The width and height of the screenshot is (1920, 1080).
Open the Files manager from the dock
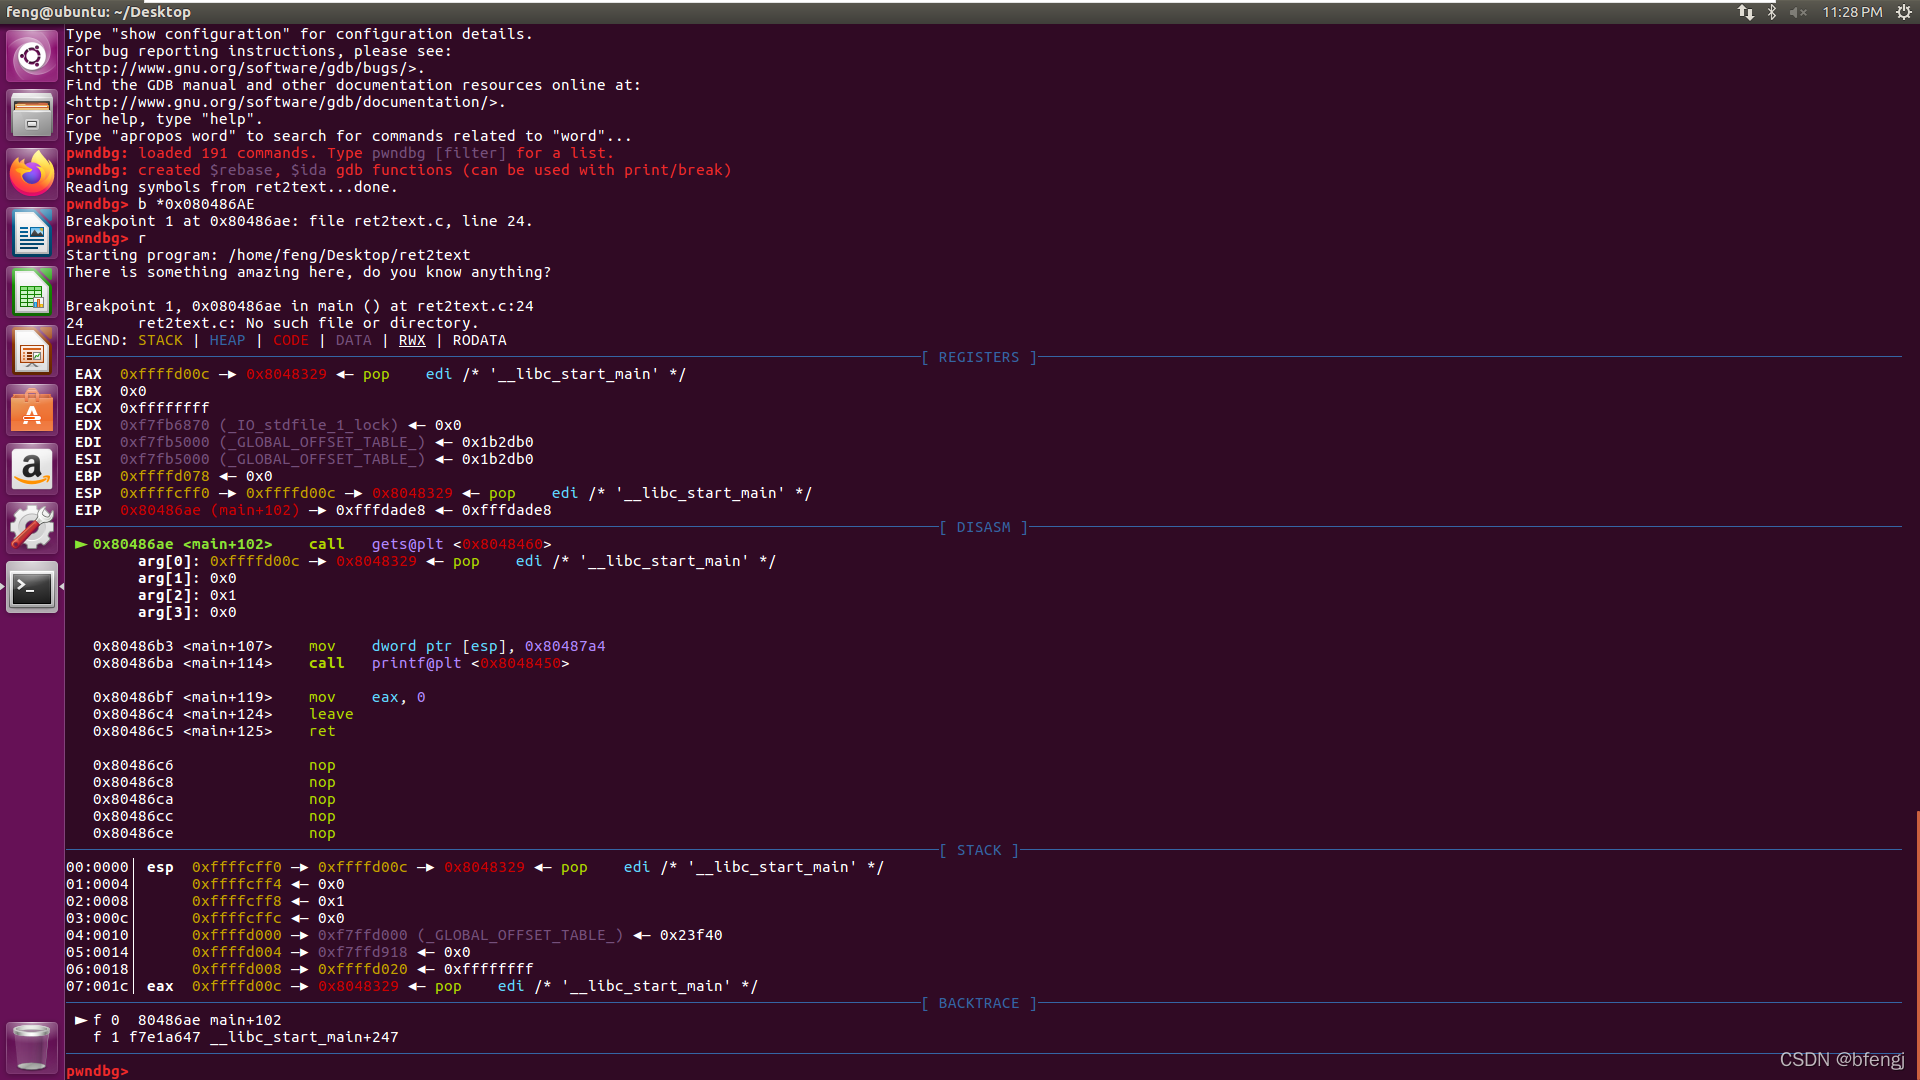pyautogui.click(x=32, y=115)
